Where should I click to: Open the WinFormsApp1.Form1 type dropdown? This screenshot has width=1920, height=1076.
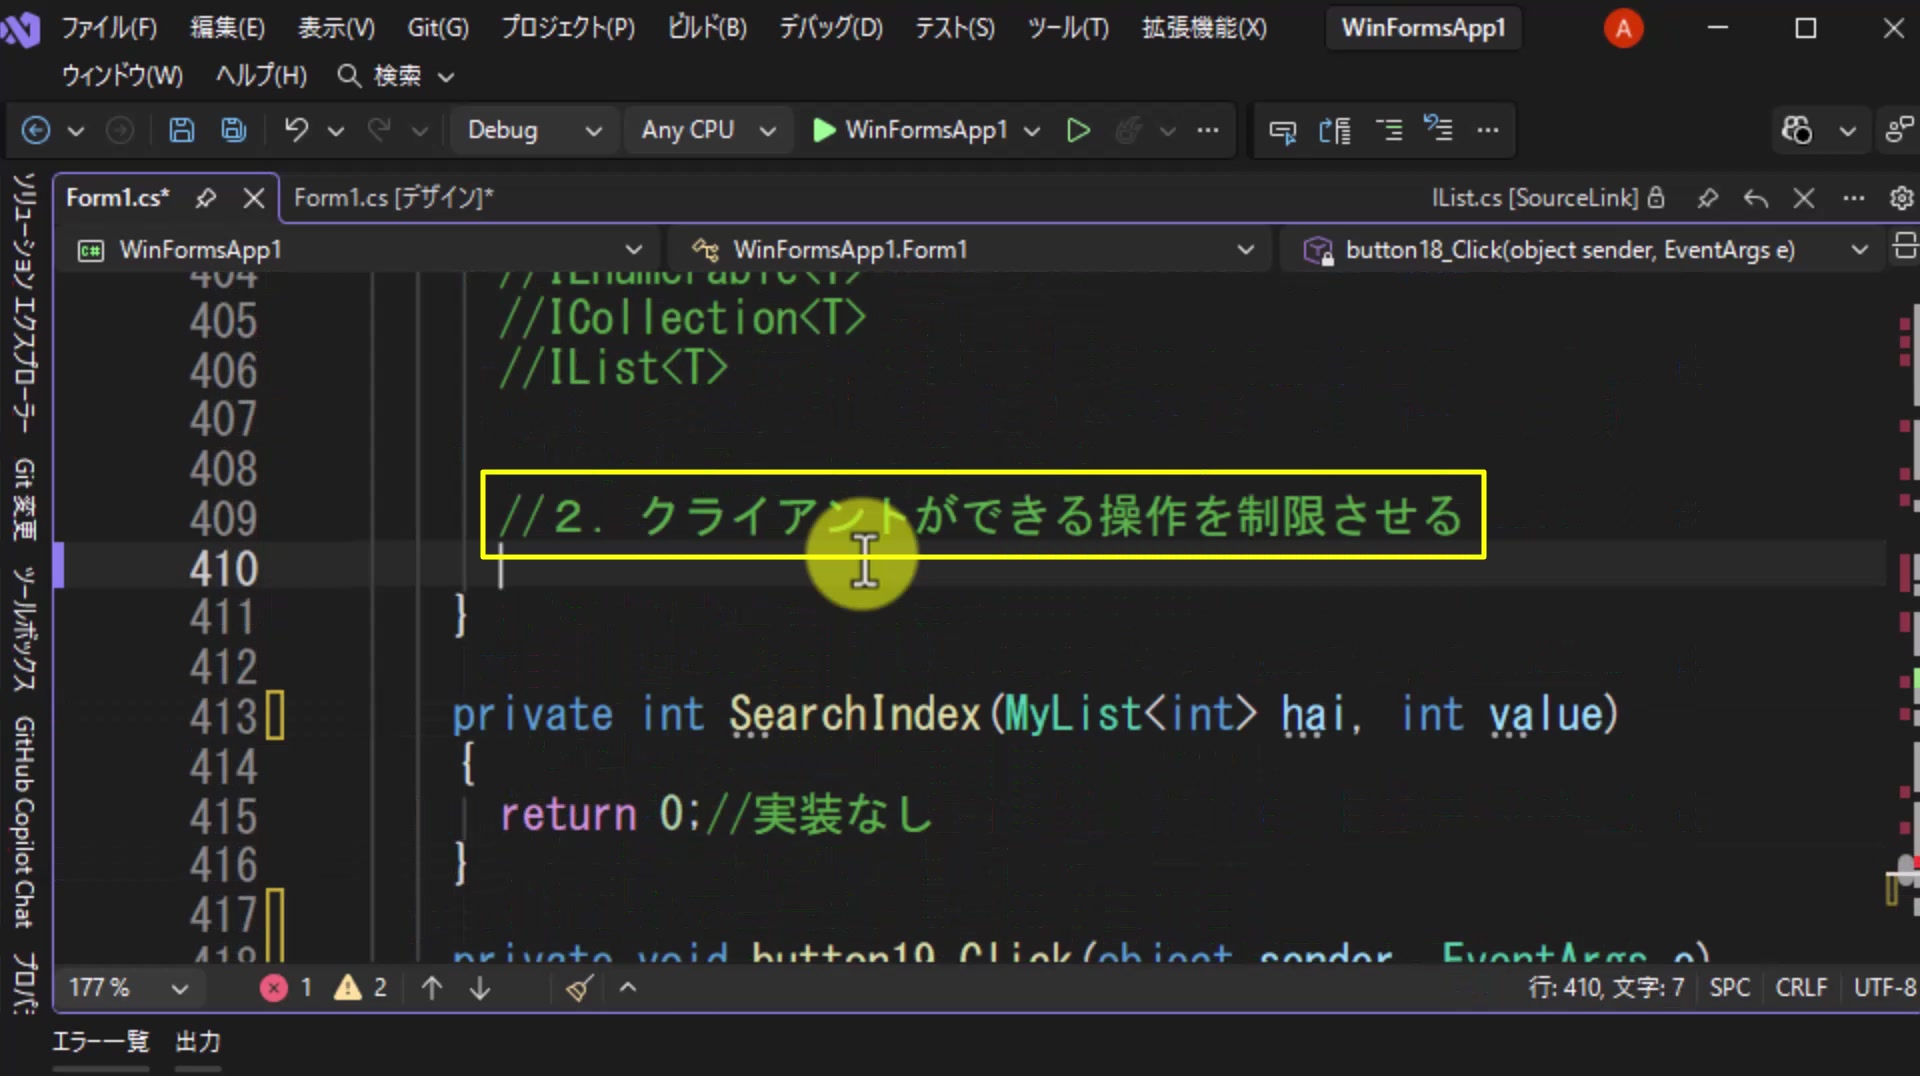pyautogui.click(x=975, y=249)
